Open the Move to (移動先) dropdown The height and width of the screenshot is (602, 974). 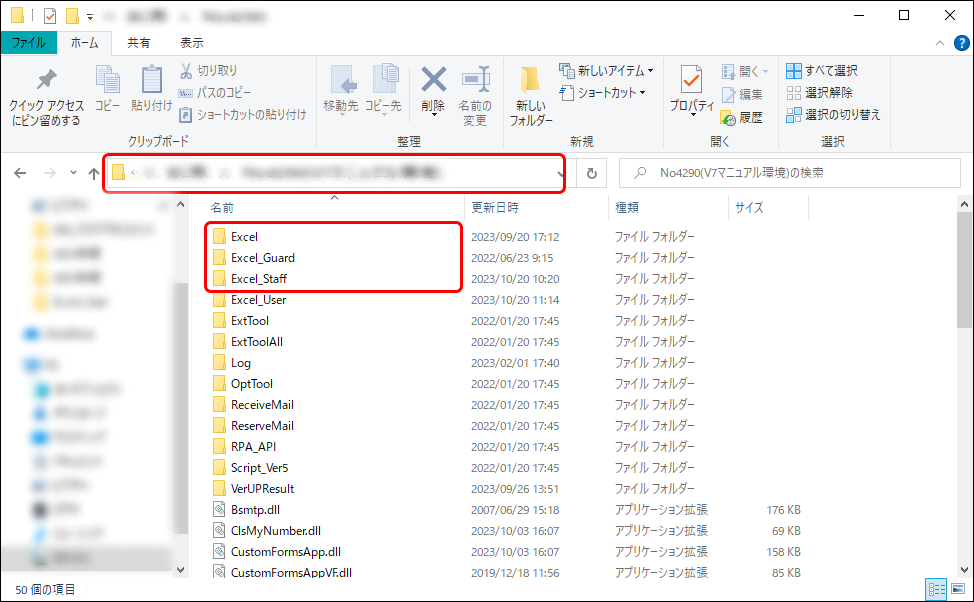(341, 90)
